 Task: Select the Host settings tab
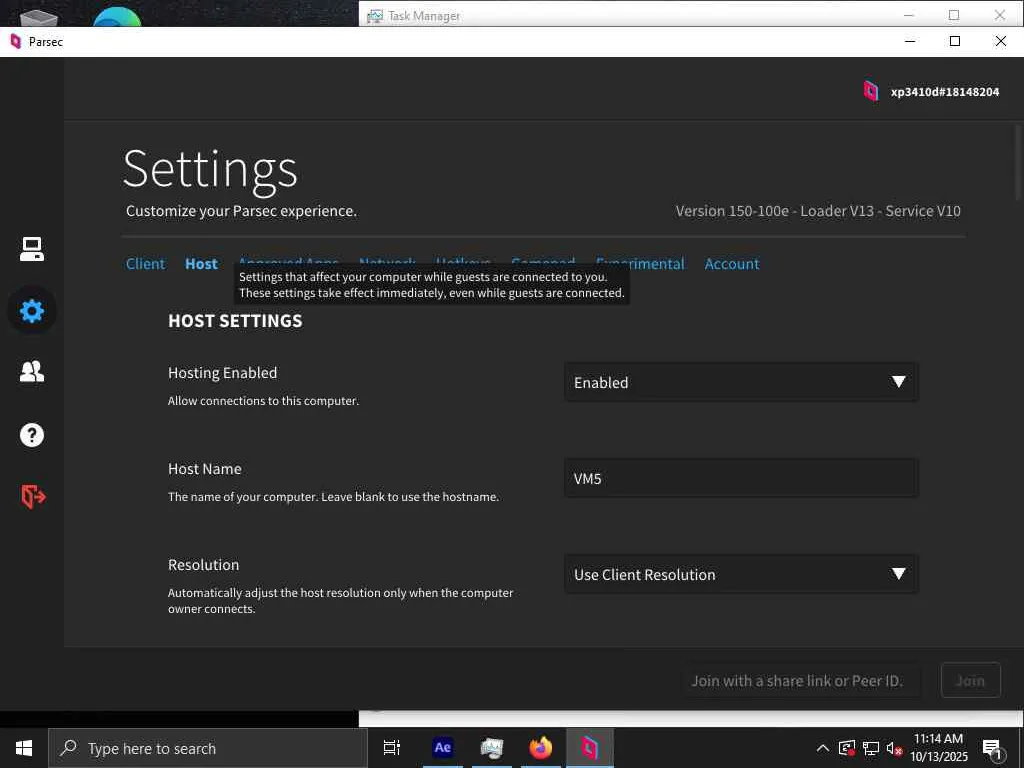coord(201,264)
